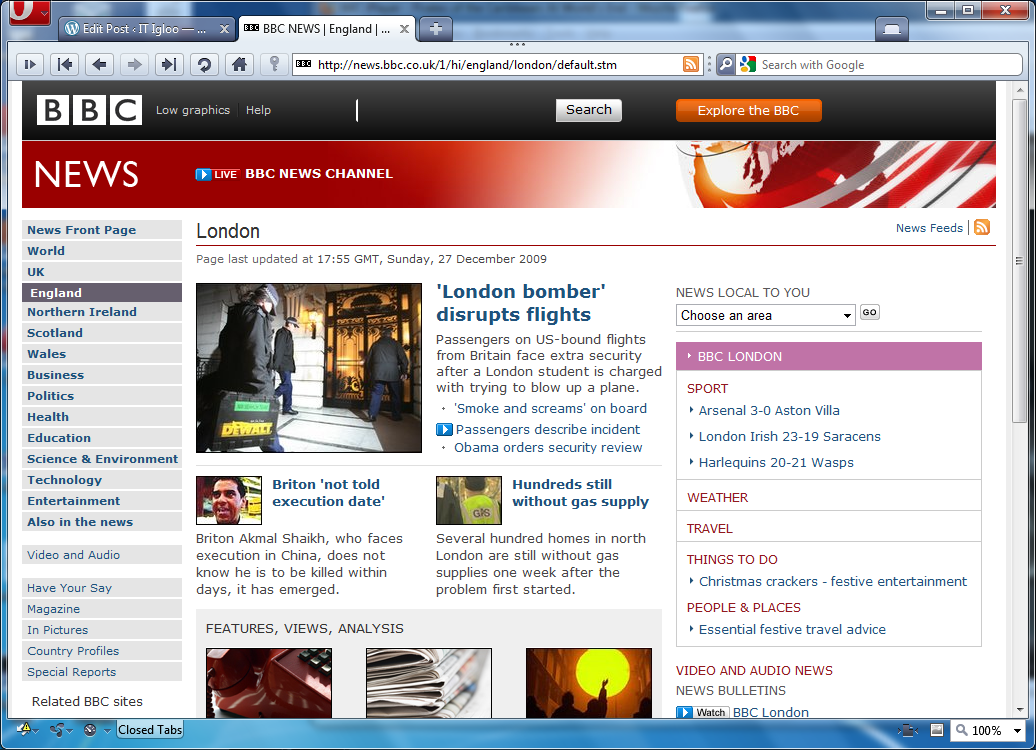The height and width of the screenshot is (750, 1036).
Task: Select Science & Environment in sidebar
Action: [x=102, y=459]
